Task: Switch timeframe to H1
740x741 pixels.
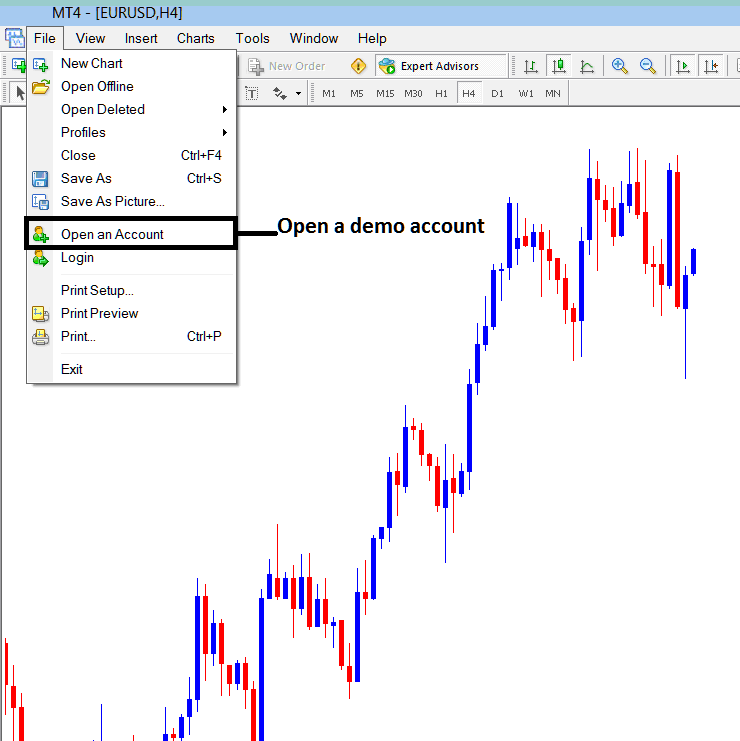Action: [x=441, y=93]
